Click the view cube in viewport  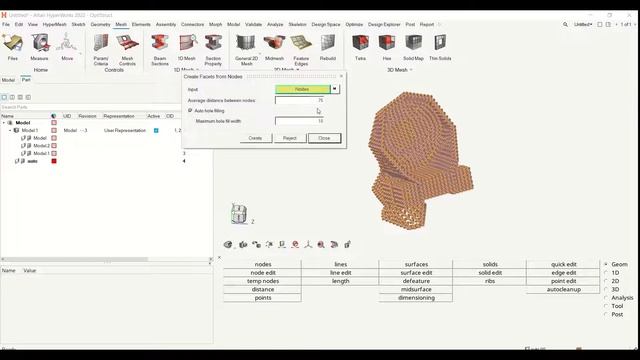239,213
